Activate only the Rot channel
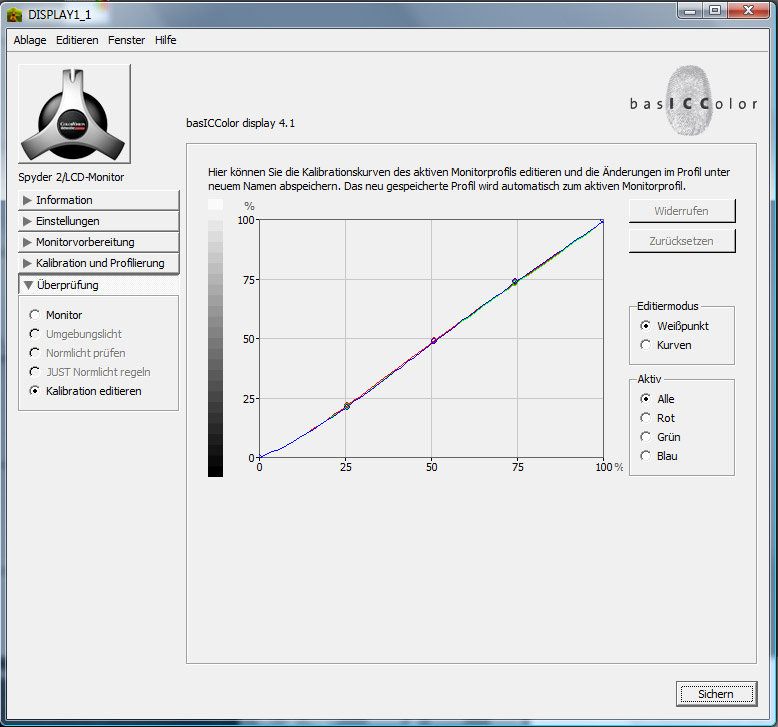 [645, 418]
